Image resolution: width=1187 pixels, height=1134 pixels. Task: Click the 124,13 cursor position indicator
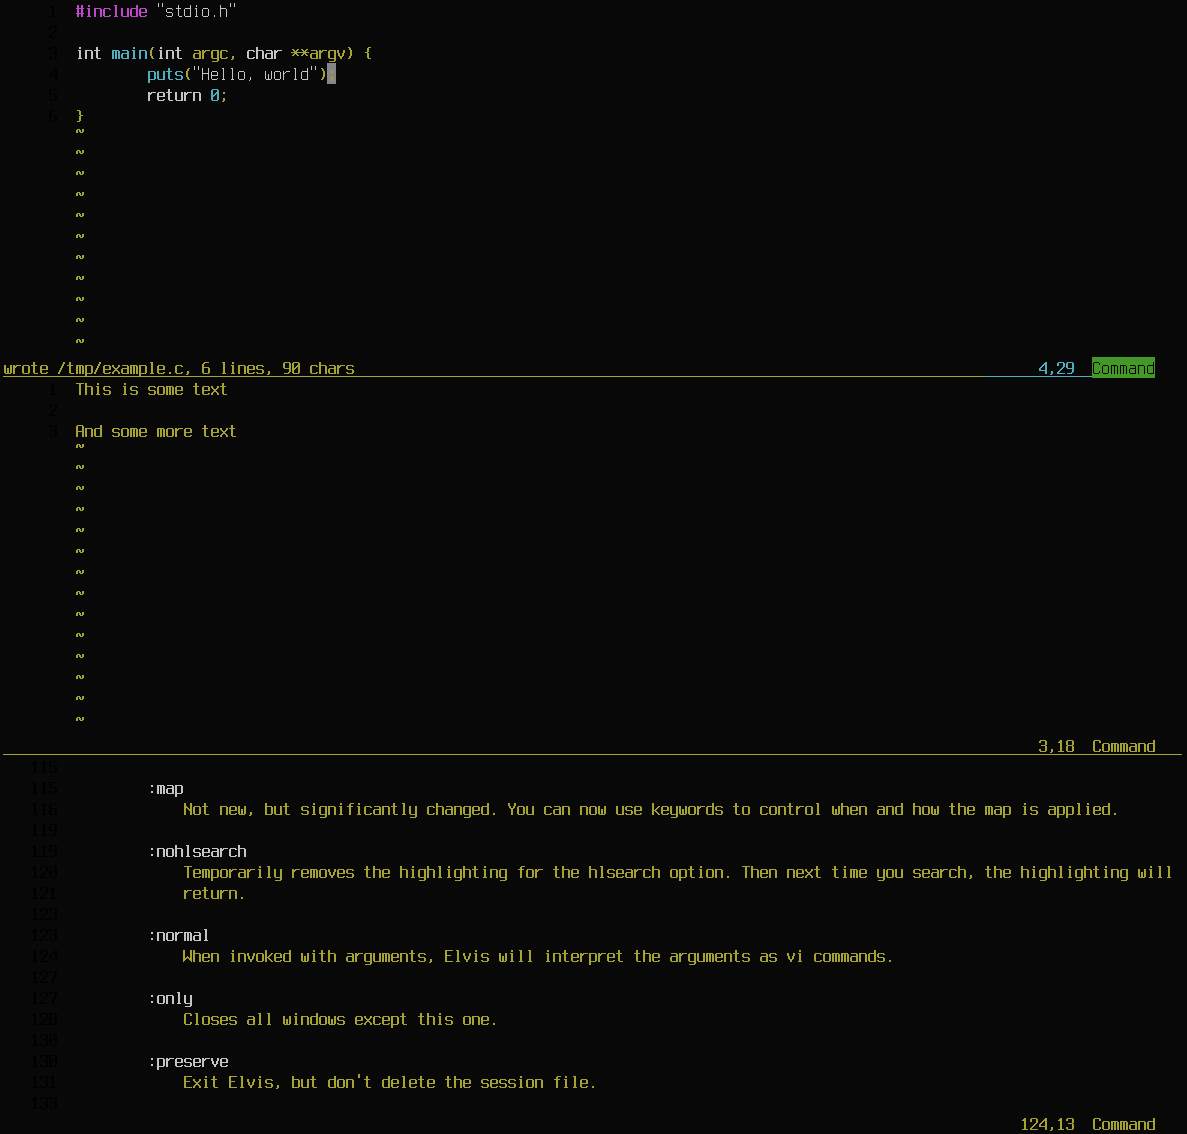[x=1048, y=1124]
